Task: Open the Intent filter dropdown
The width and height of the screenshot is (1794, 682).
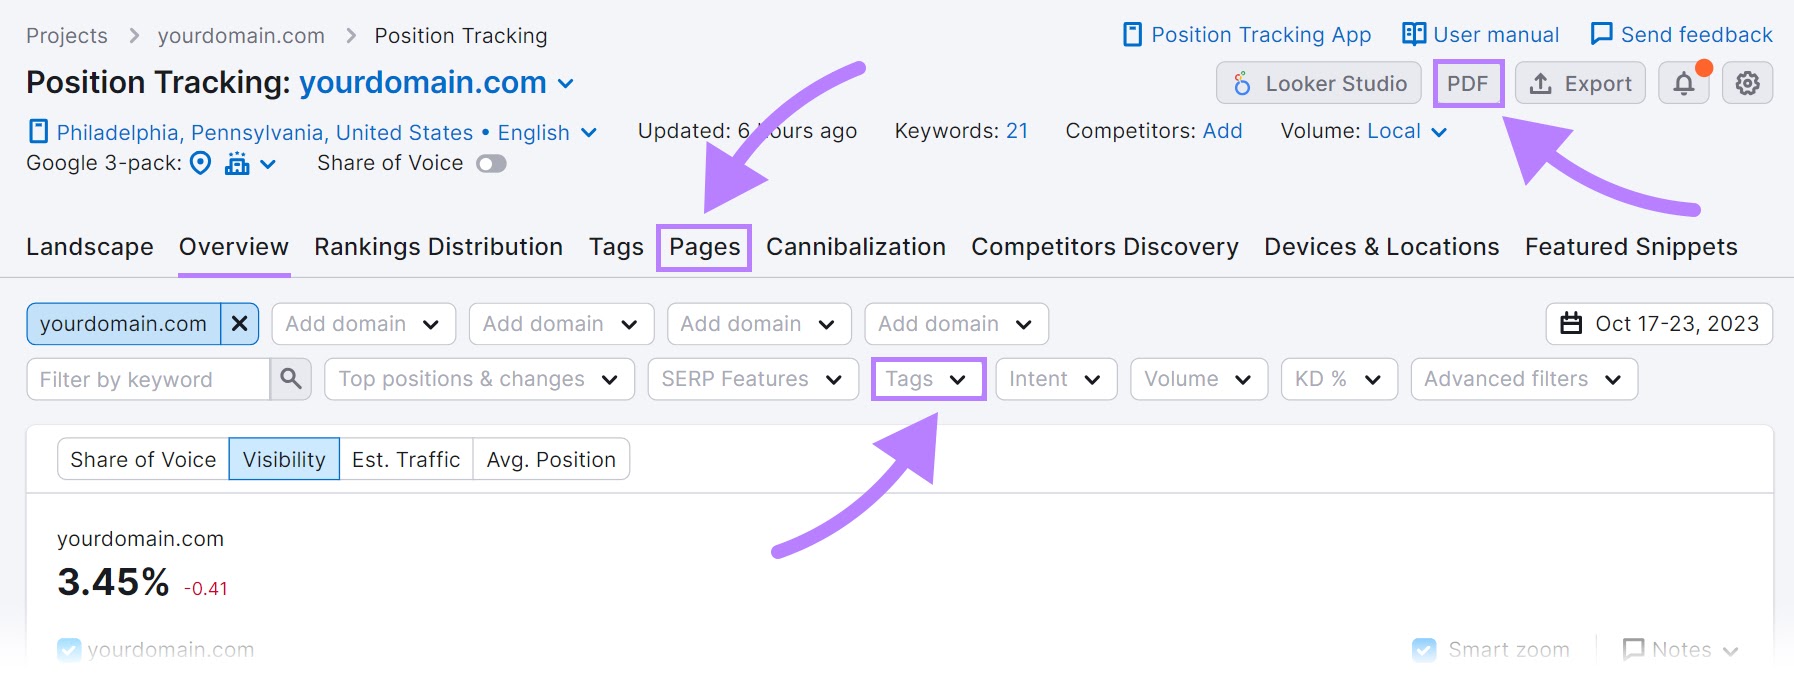Action: pos(1056,379)
